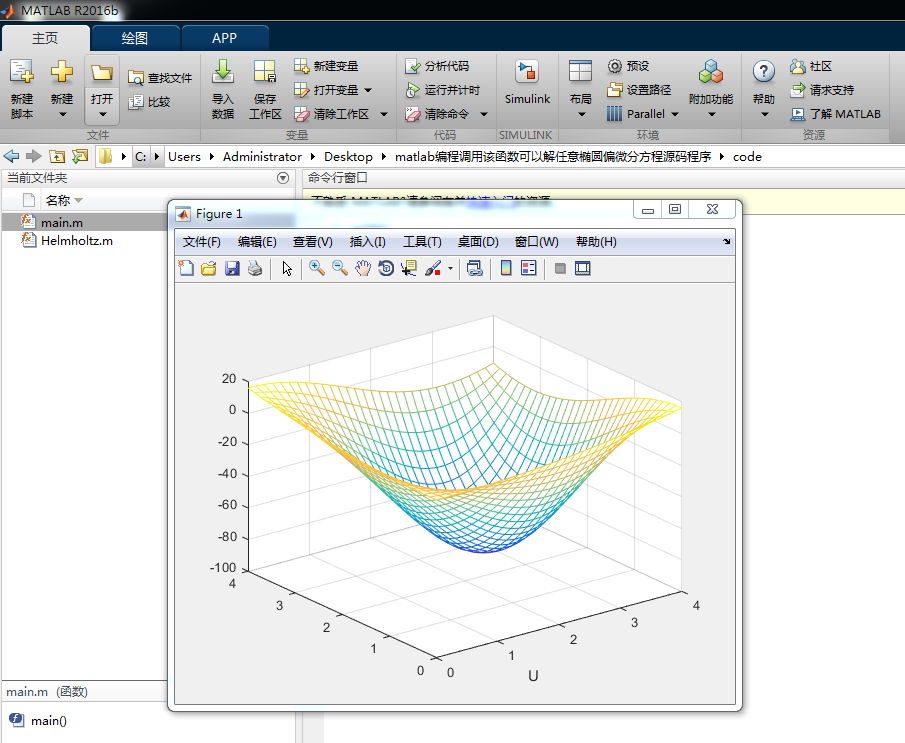Click 运行并计时 run and time
This screenshot has height=743, width=905.
[x=443, y=90]
